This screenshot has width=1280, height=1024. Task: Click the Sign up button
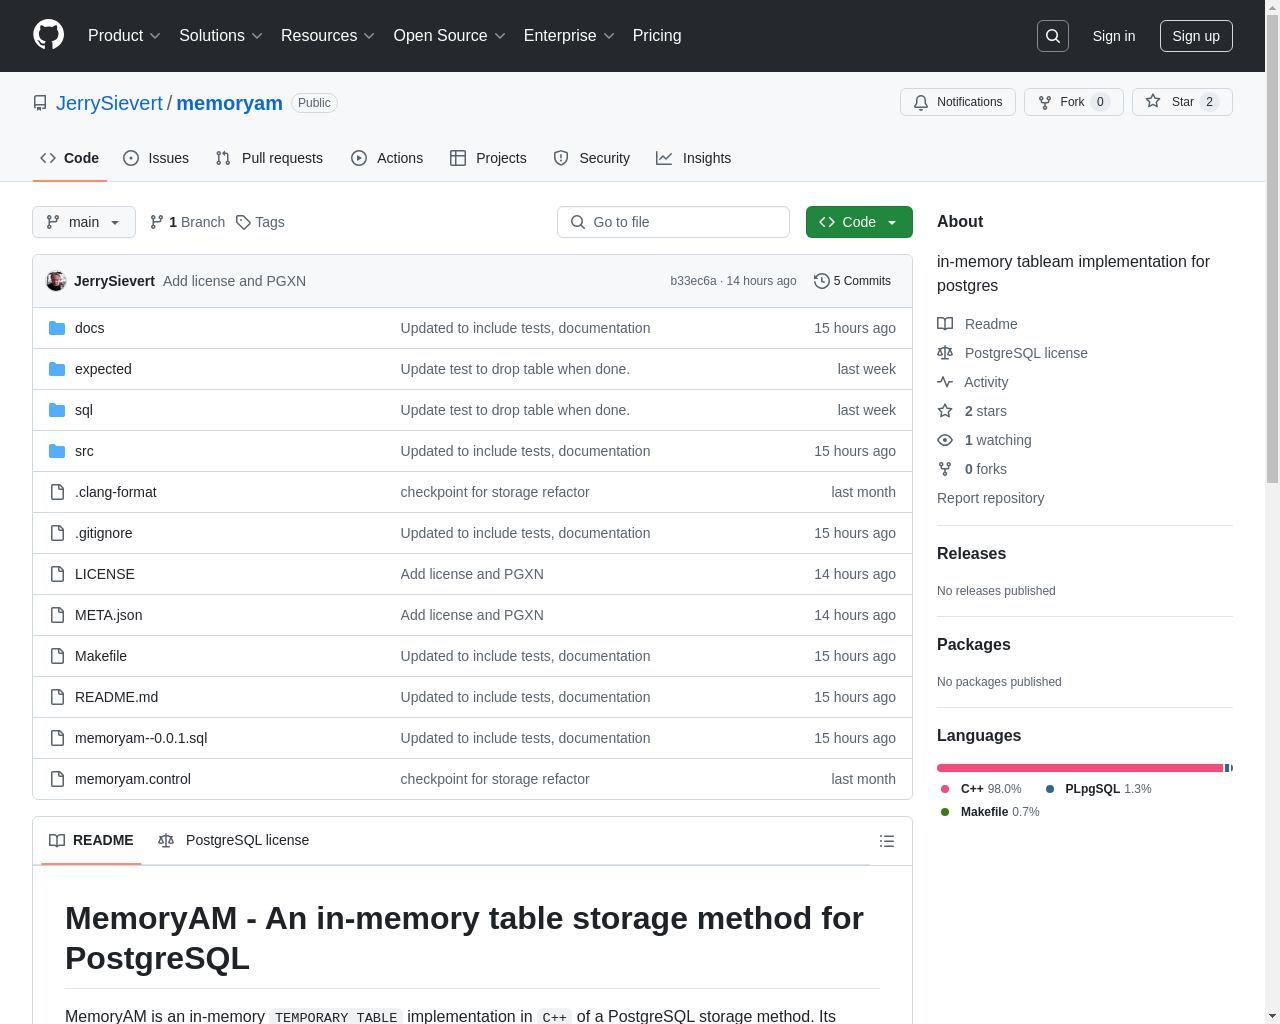[1196, 36]
